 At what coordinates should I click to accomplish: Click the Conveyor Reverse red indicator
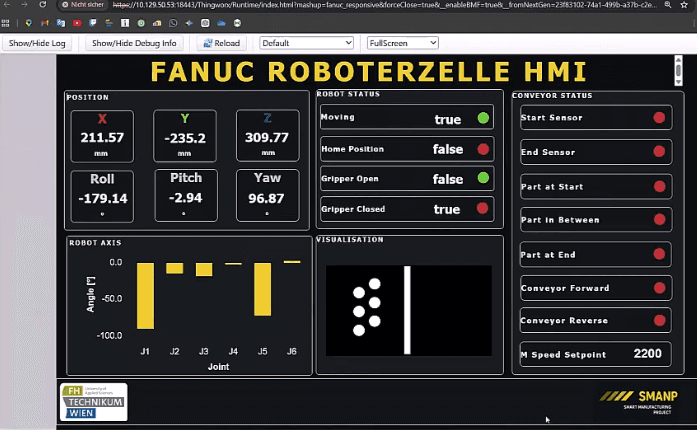pyautogui.click(x=660, y=320)
